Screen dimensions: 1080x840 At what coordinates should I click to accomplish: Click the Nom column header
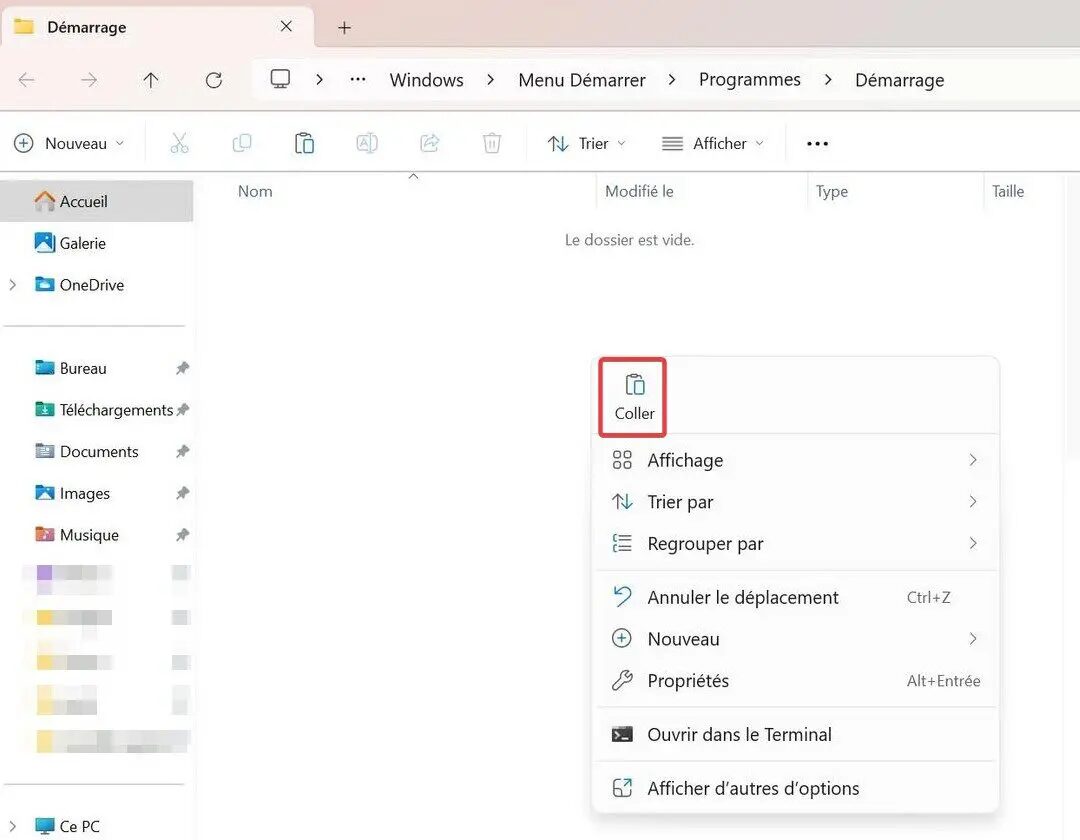(x=255, y=191)
